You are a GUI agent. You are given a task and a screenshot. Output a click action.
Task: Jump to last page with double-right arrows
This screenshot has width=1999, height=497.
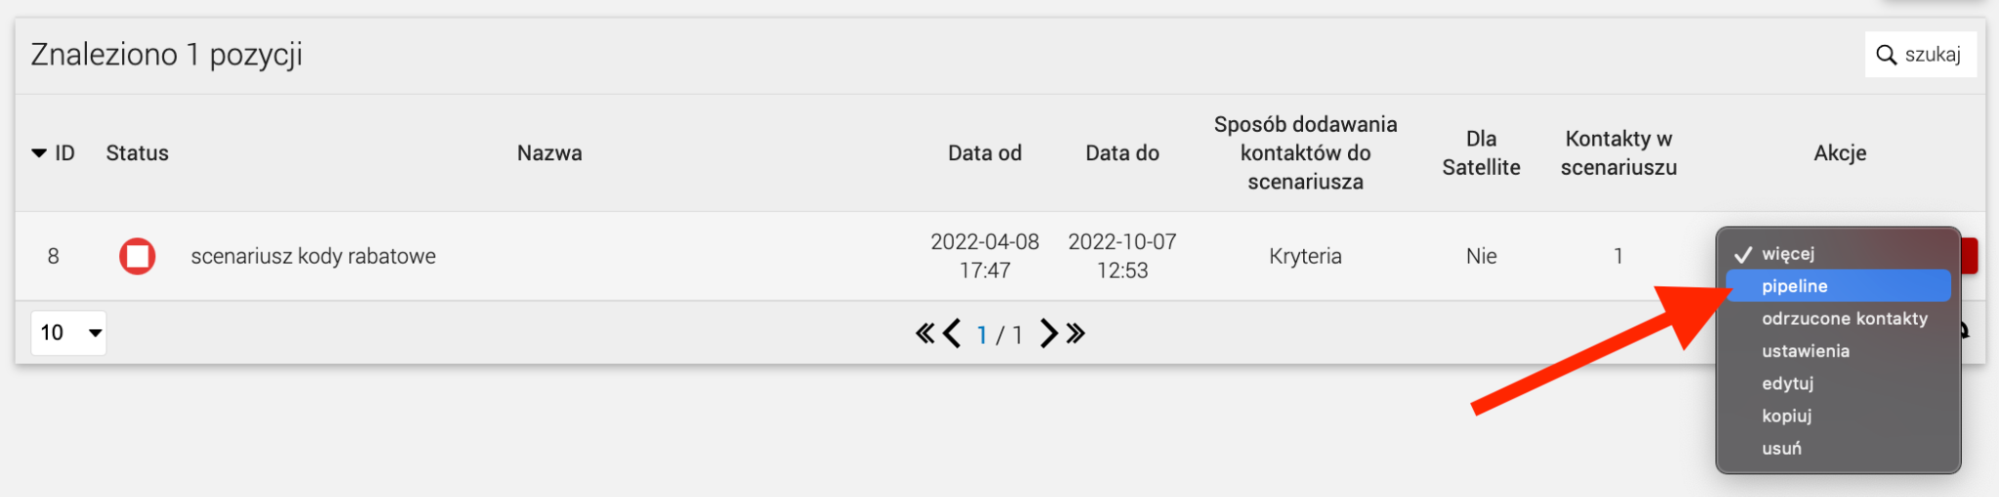click(1075, 333)
